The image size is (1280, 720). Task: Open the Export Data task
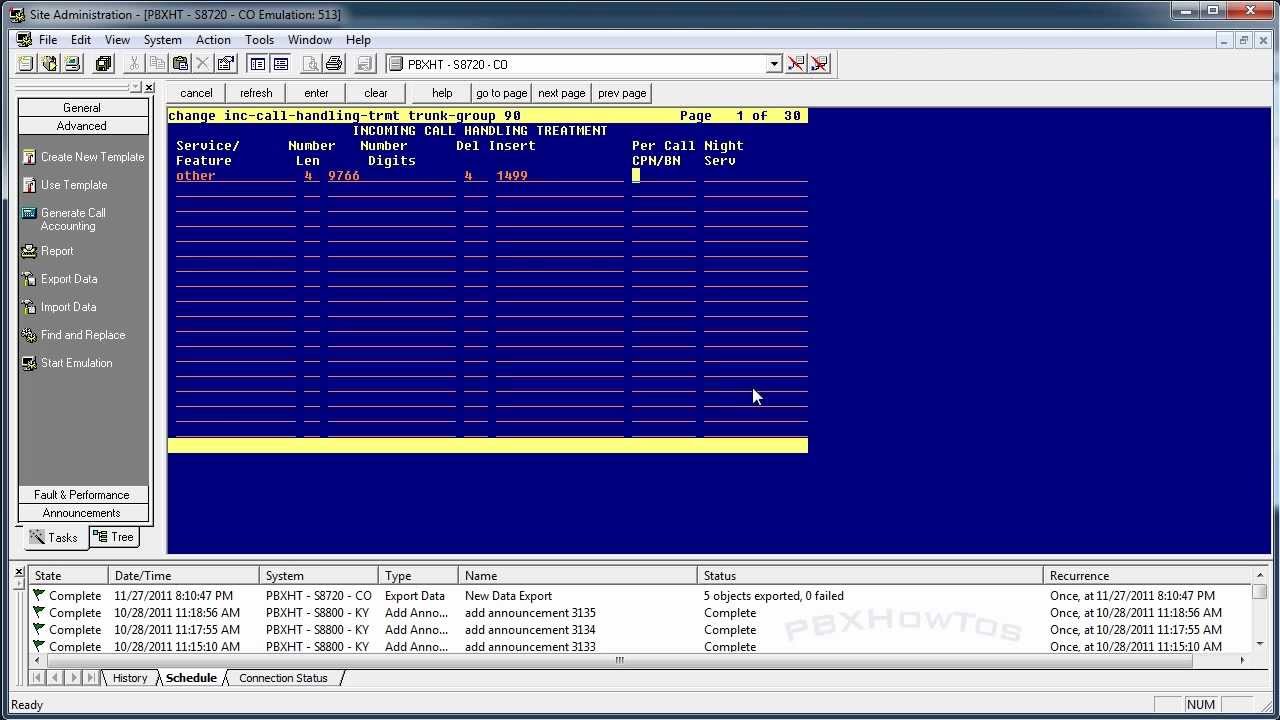[60, 279]
